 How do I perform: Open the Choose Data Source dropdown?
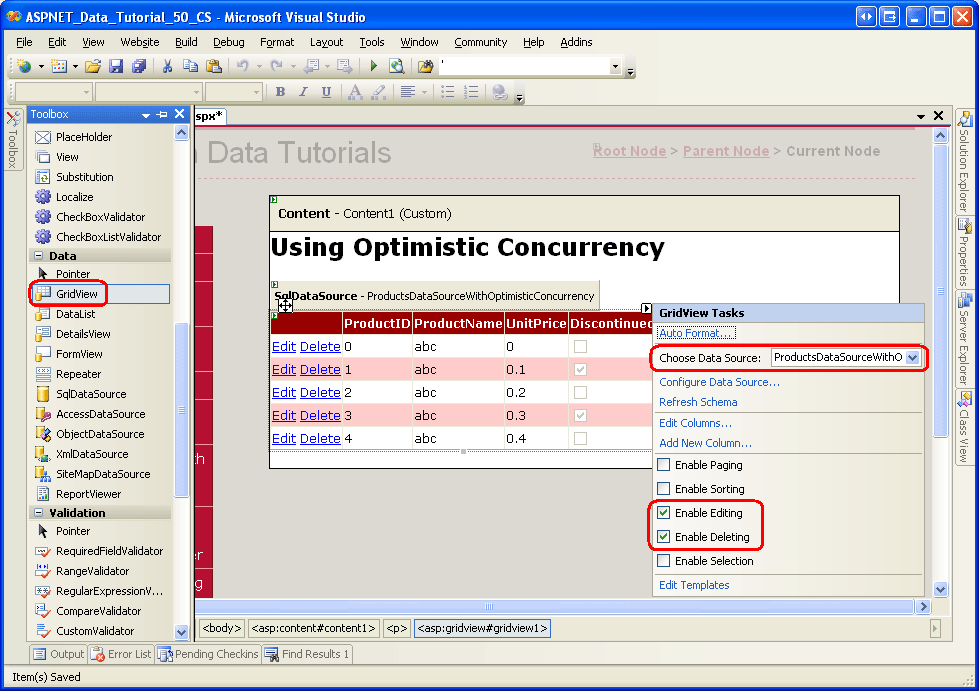[912, 358]
